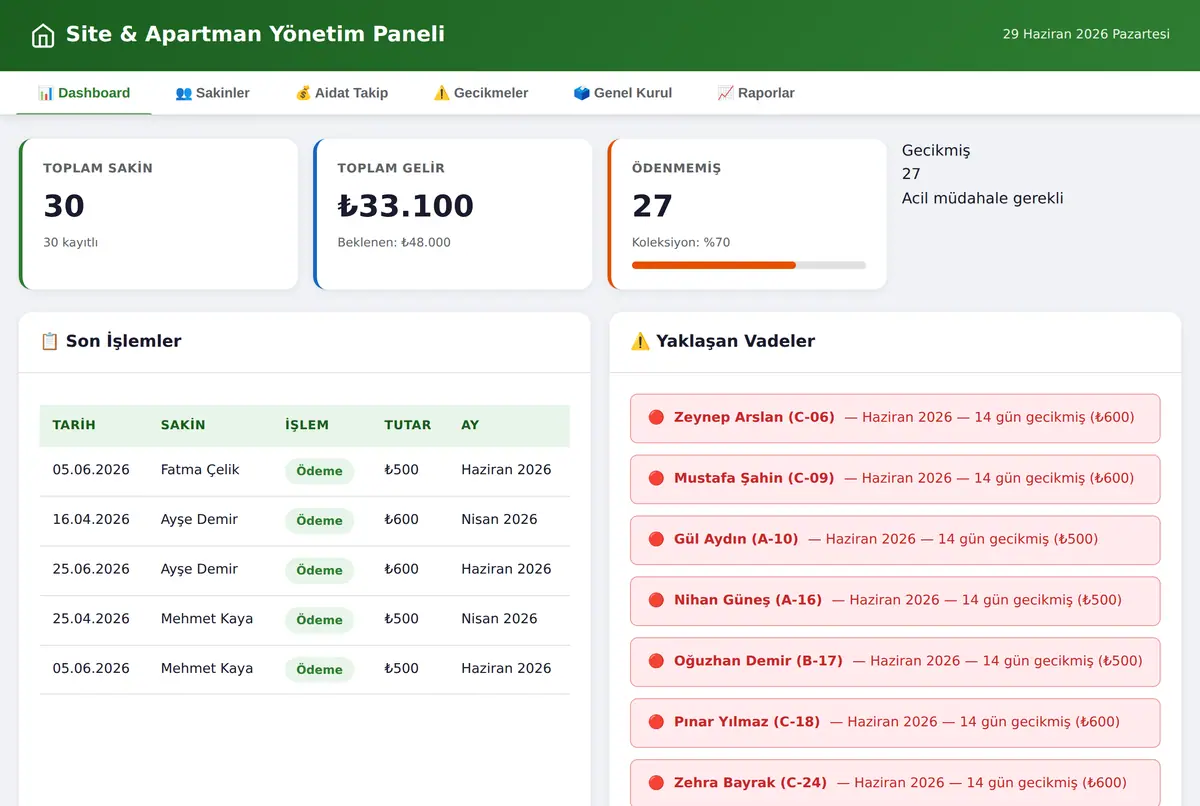Open Nihan Güneş (A-16) overdue entry
Screen dimensions: 1200x806
895,600
